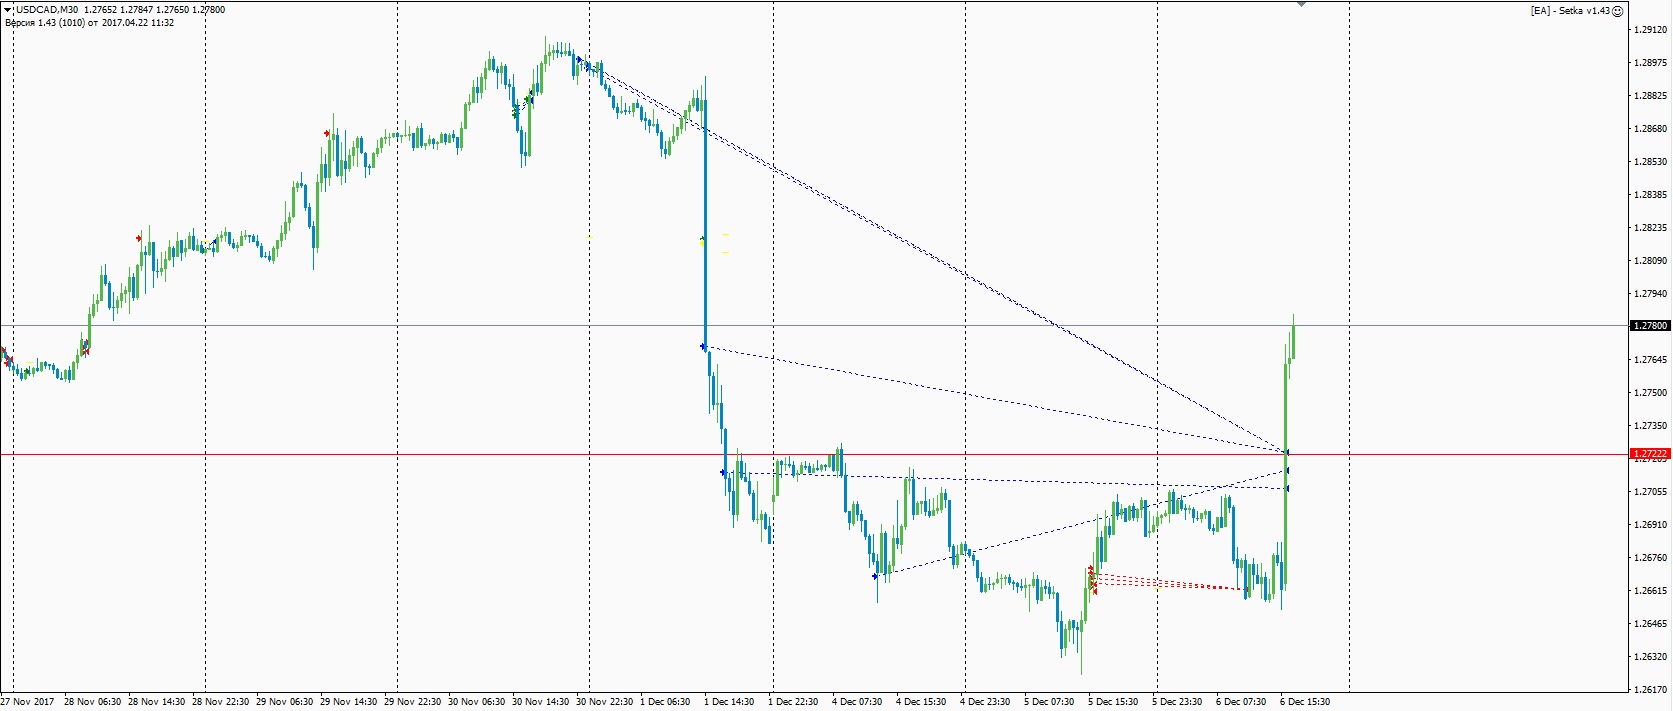Click the 28 Nov 22:30 time axis label
1673x711 pixels.
click(220, 702)
